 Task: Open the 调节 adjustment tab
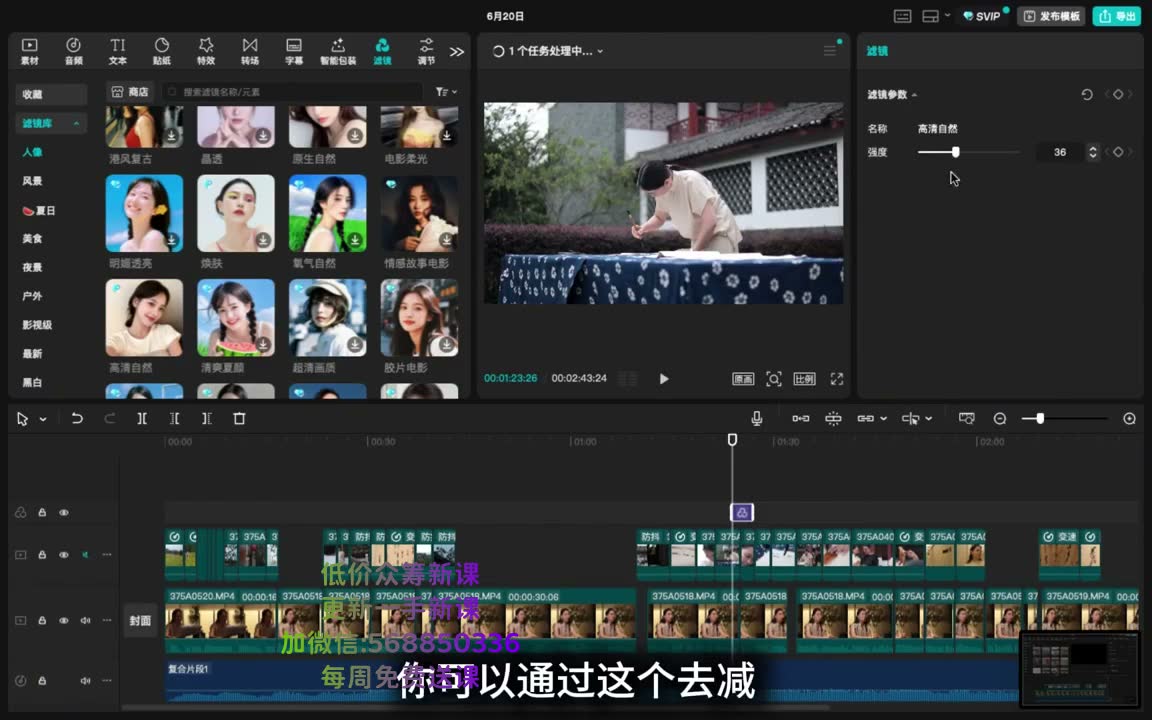point(426,51)
